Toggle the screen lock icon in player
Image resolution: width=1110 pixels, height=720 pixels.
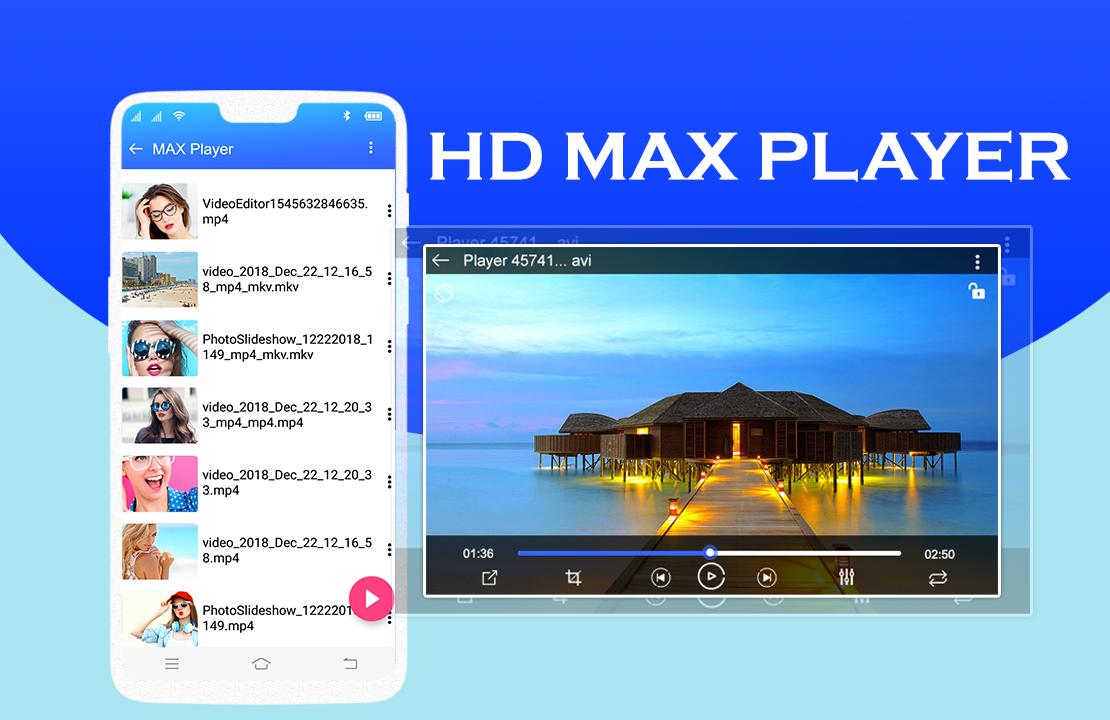(x=976, y=290)
